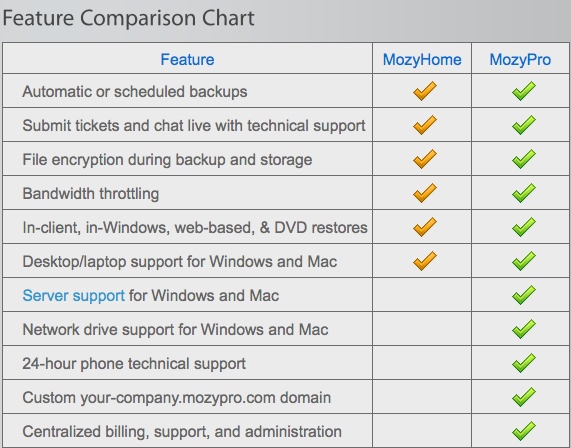Click the Feature Comparison Chart title

[x=128, y=18]
